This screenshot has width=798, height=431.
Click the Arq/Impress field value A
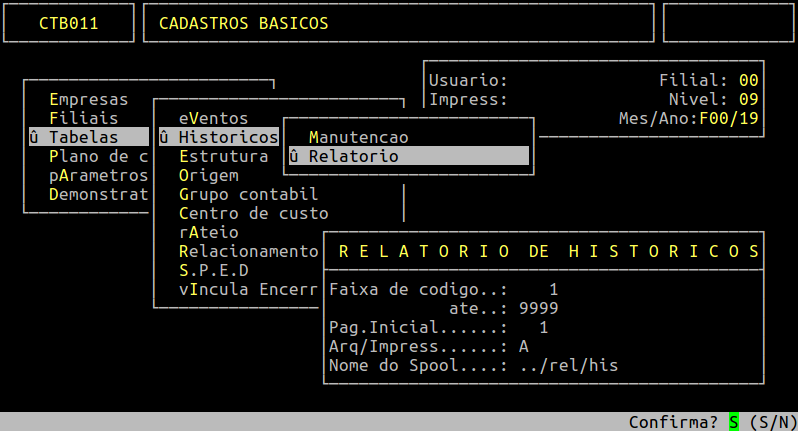(x=523, y=346)
